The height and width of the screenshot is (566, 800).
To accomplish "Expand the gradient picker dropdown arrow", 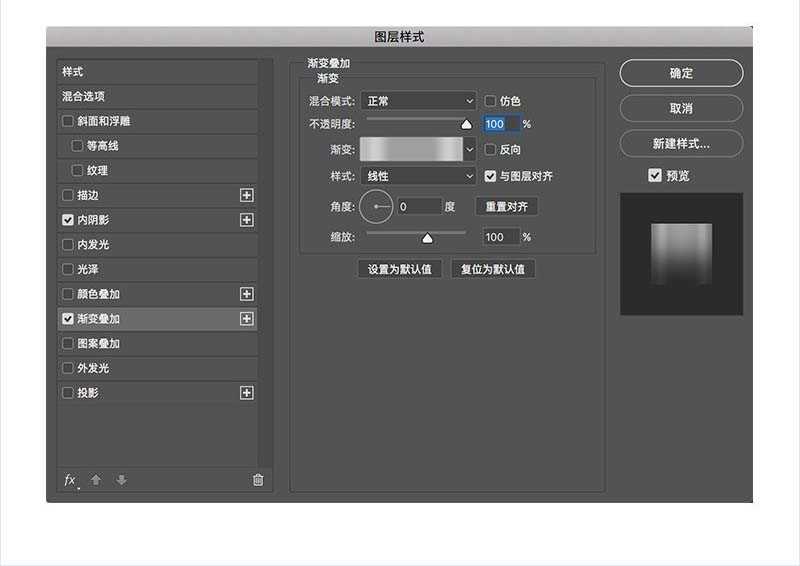I will click(x=470, y=149).
